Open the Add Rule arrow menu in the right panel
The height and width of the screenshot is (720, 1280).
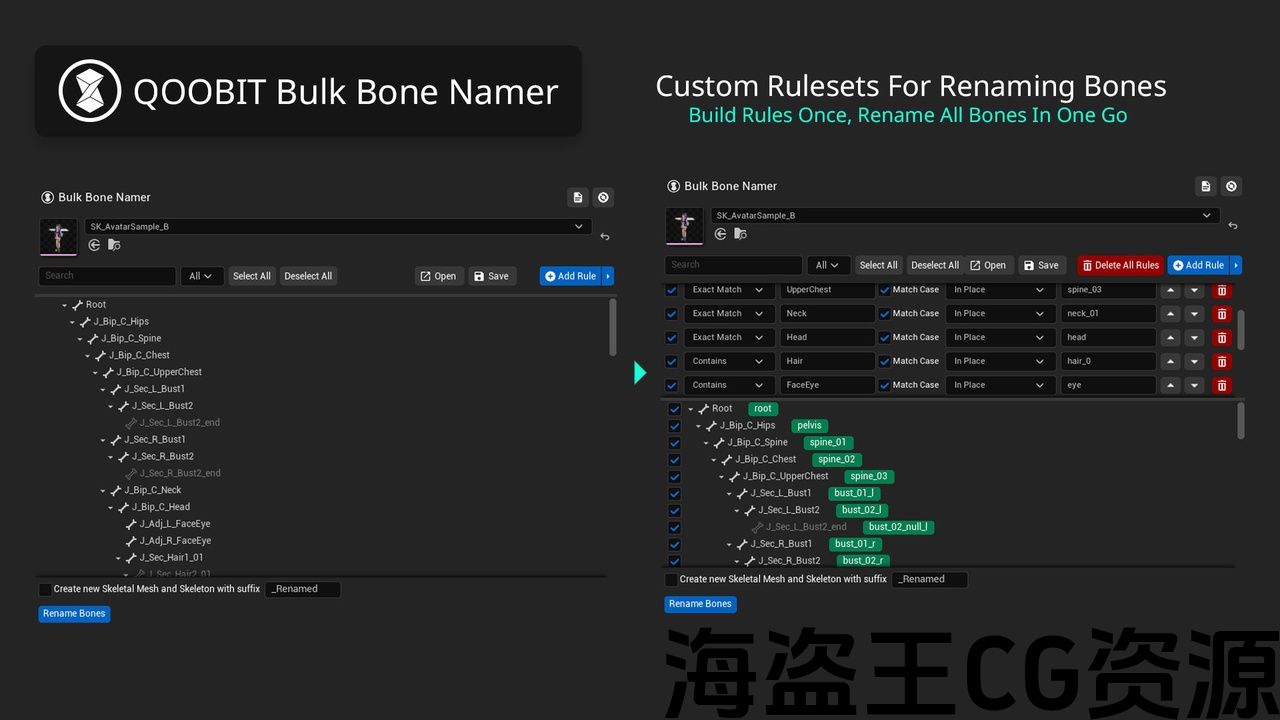(x=1236, y=265)
